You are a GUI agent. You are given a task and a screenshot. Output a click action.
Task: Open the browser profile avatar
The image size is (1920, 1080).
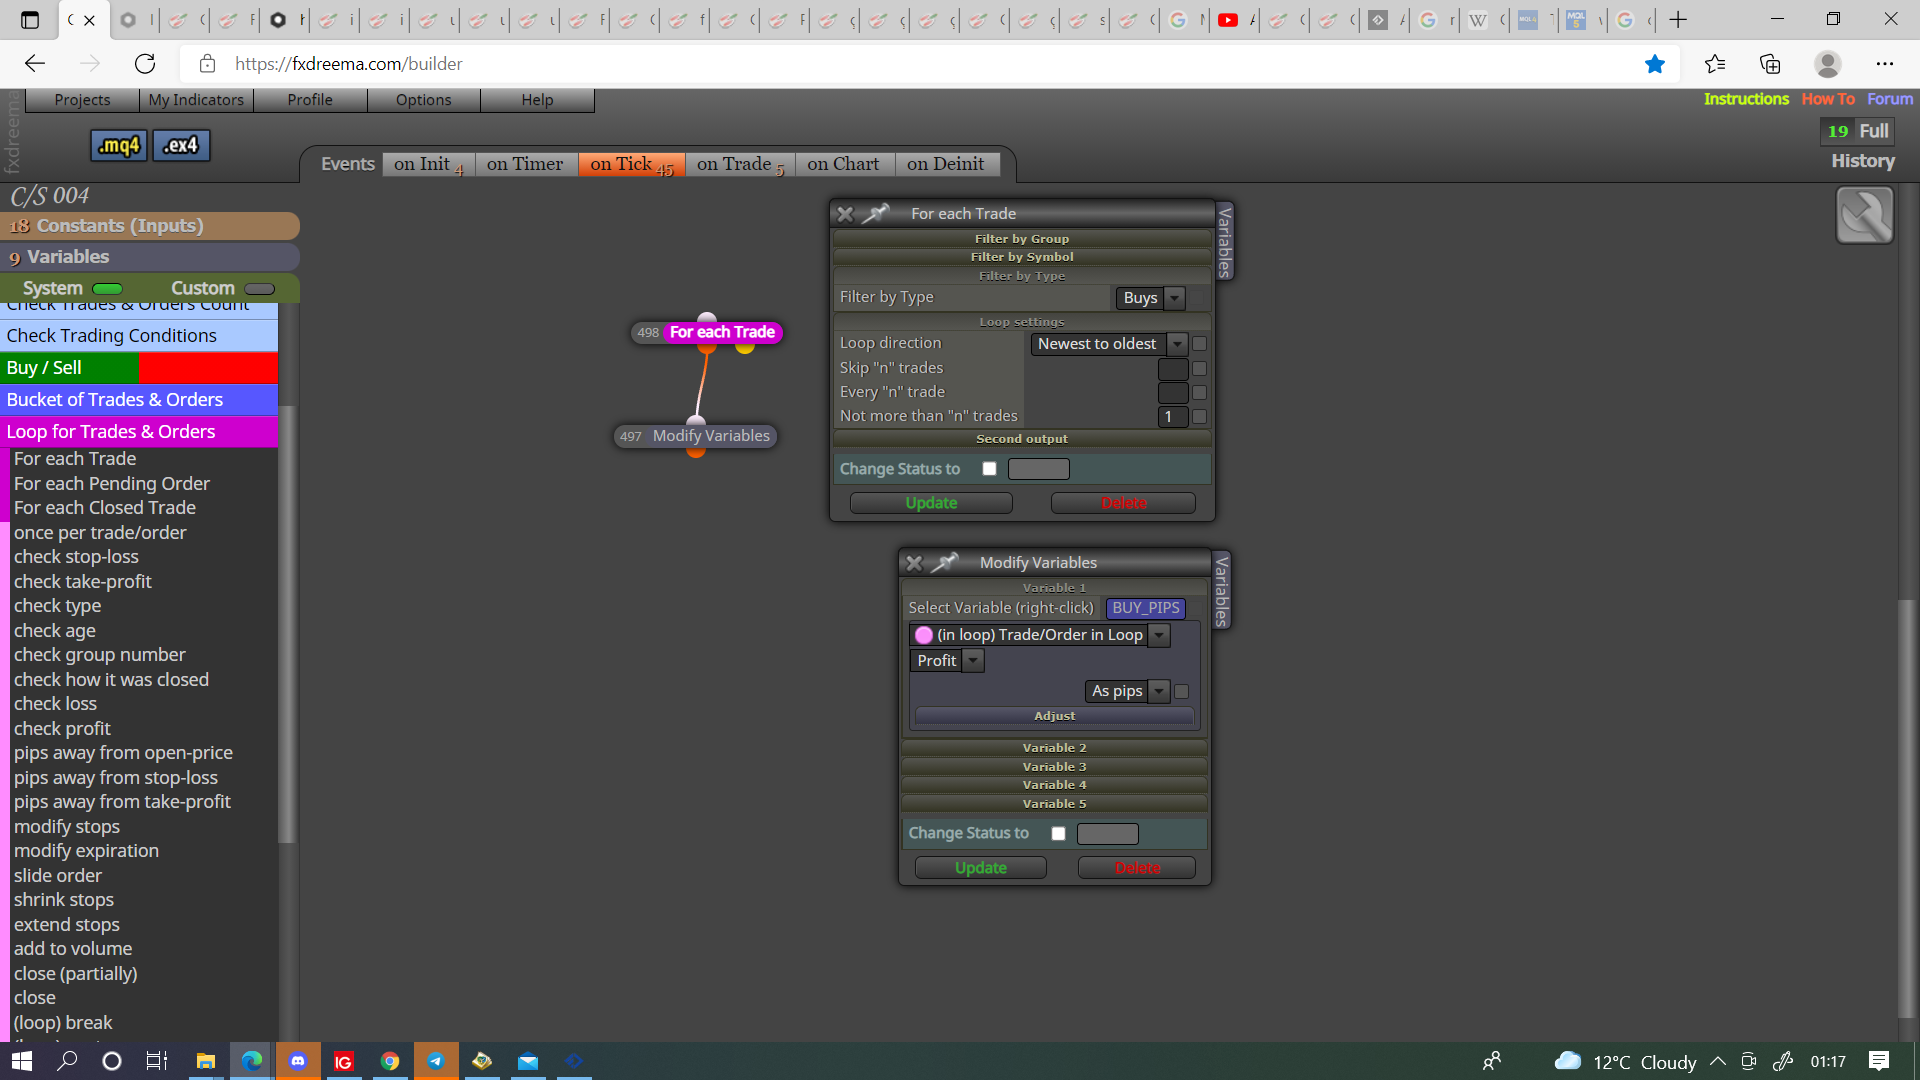point(1828,64)
